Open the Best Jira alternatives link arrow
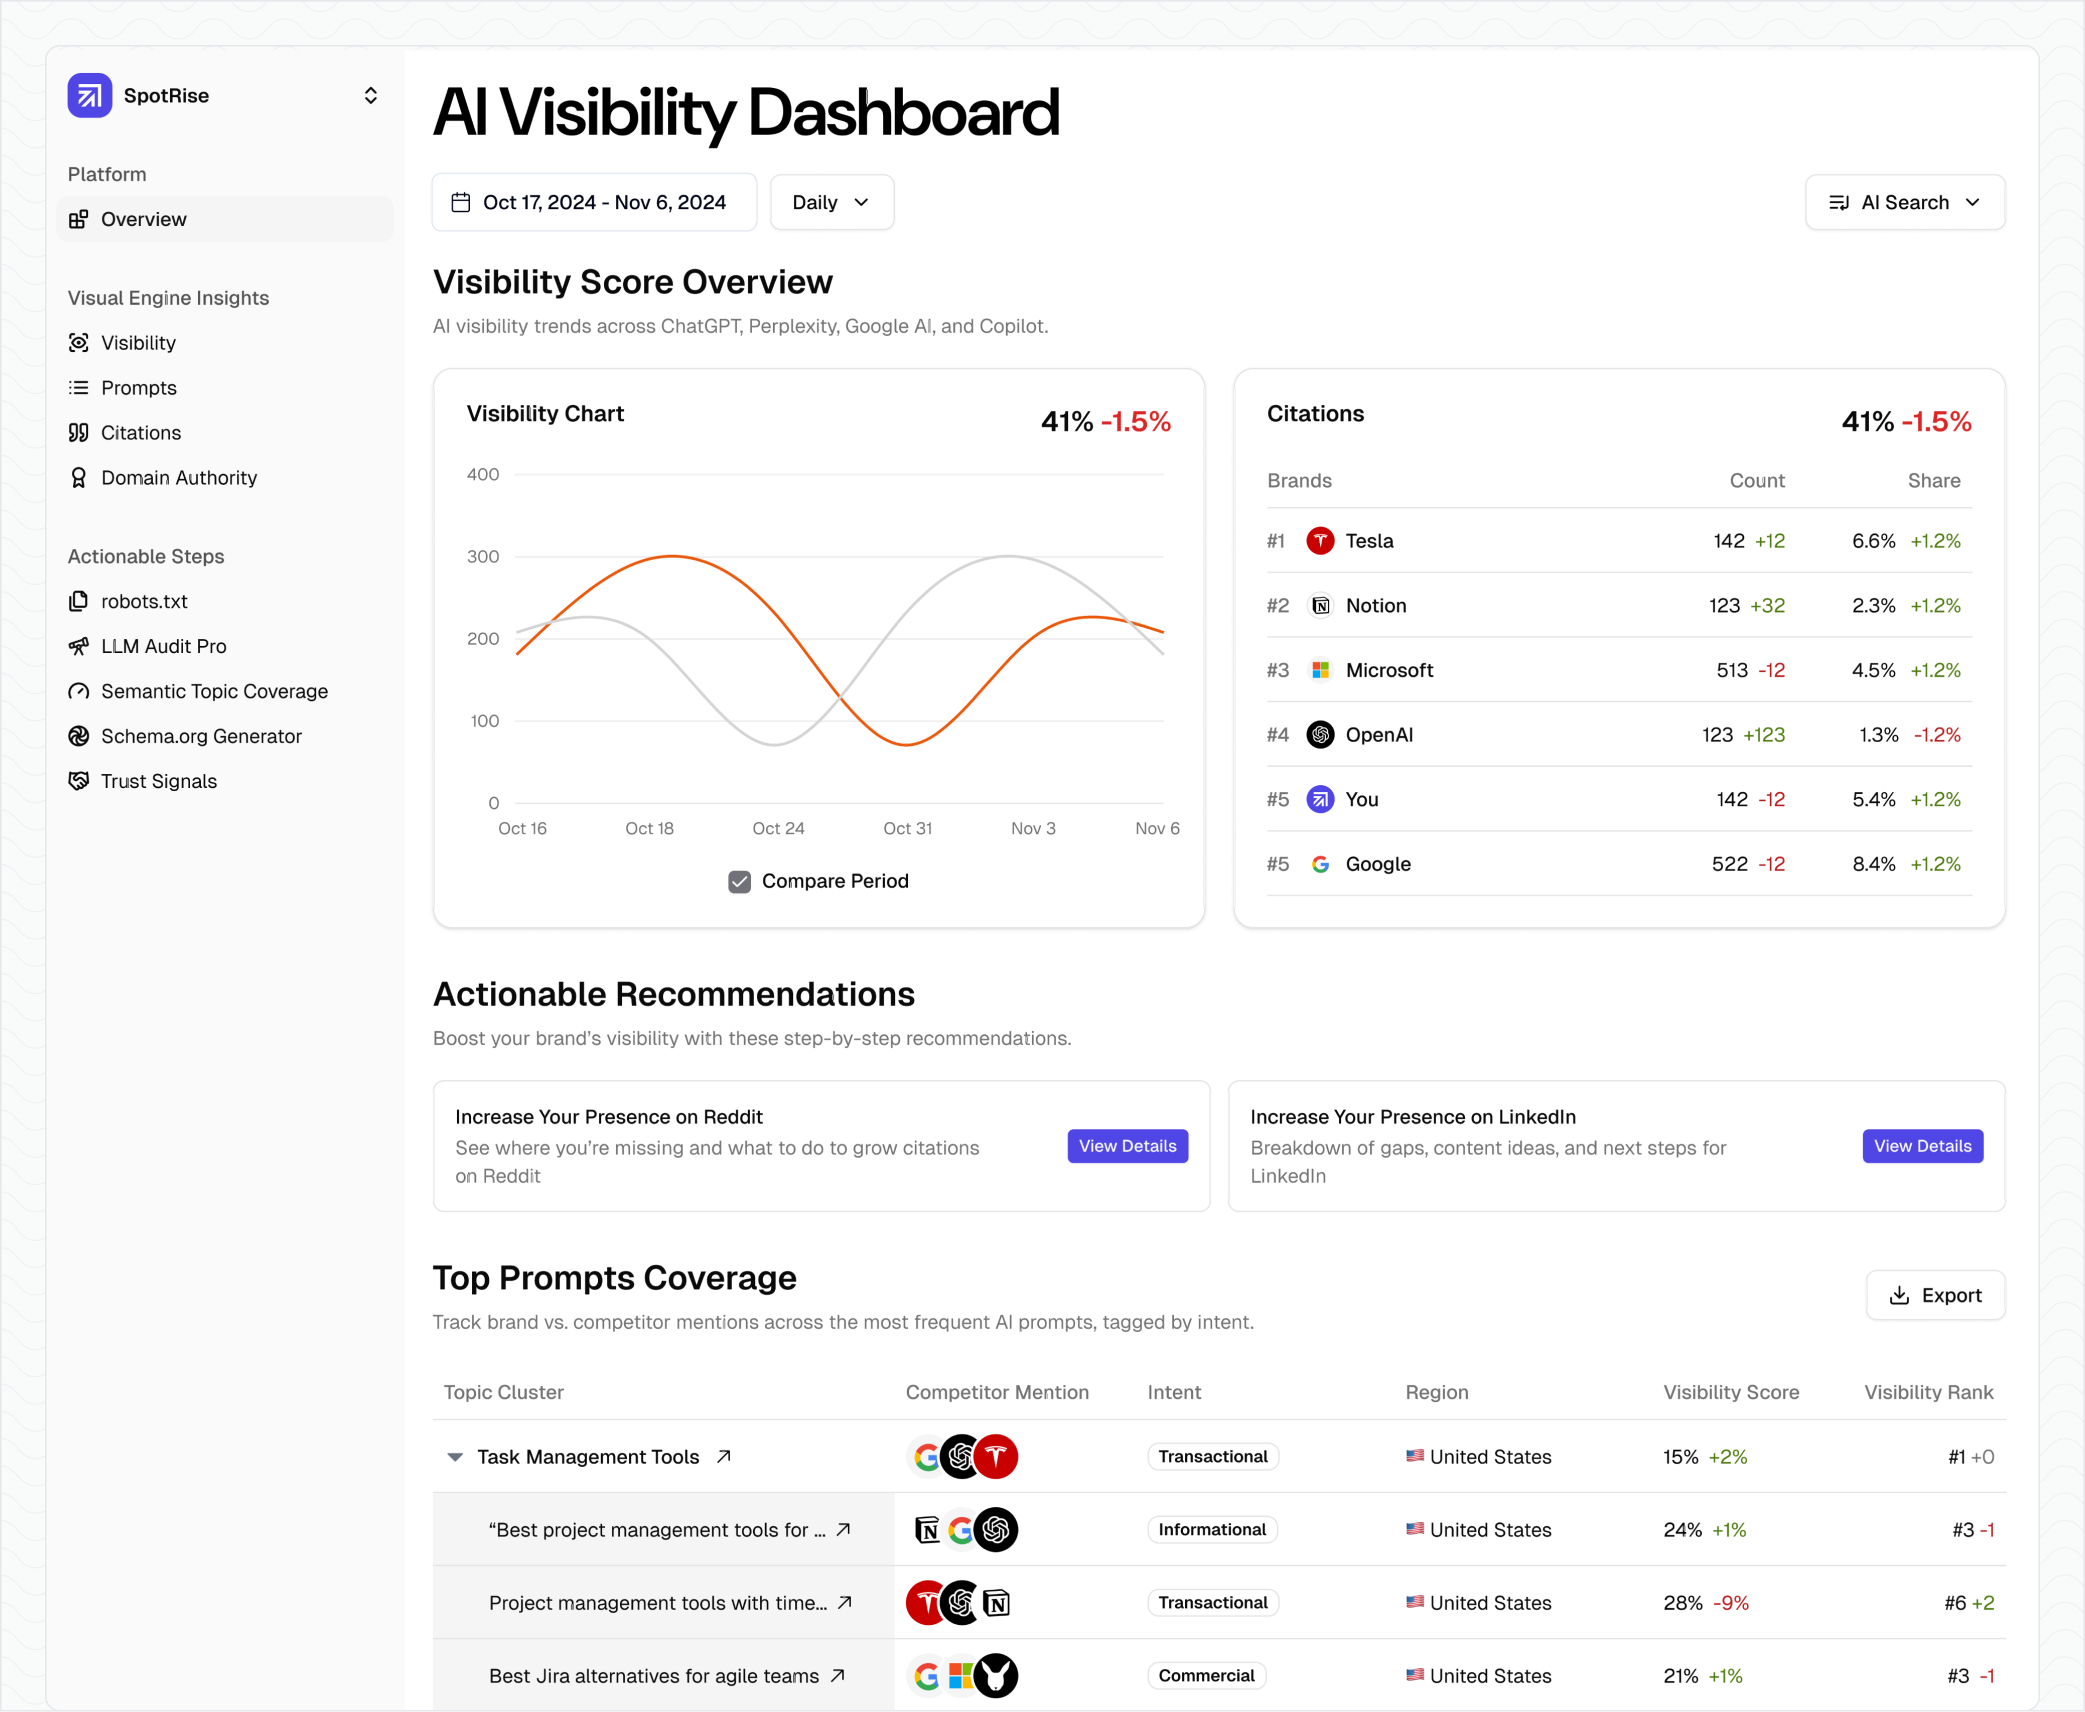The width and height of the screenshot is (2085, 1712). [838, 1675]
